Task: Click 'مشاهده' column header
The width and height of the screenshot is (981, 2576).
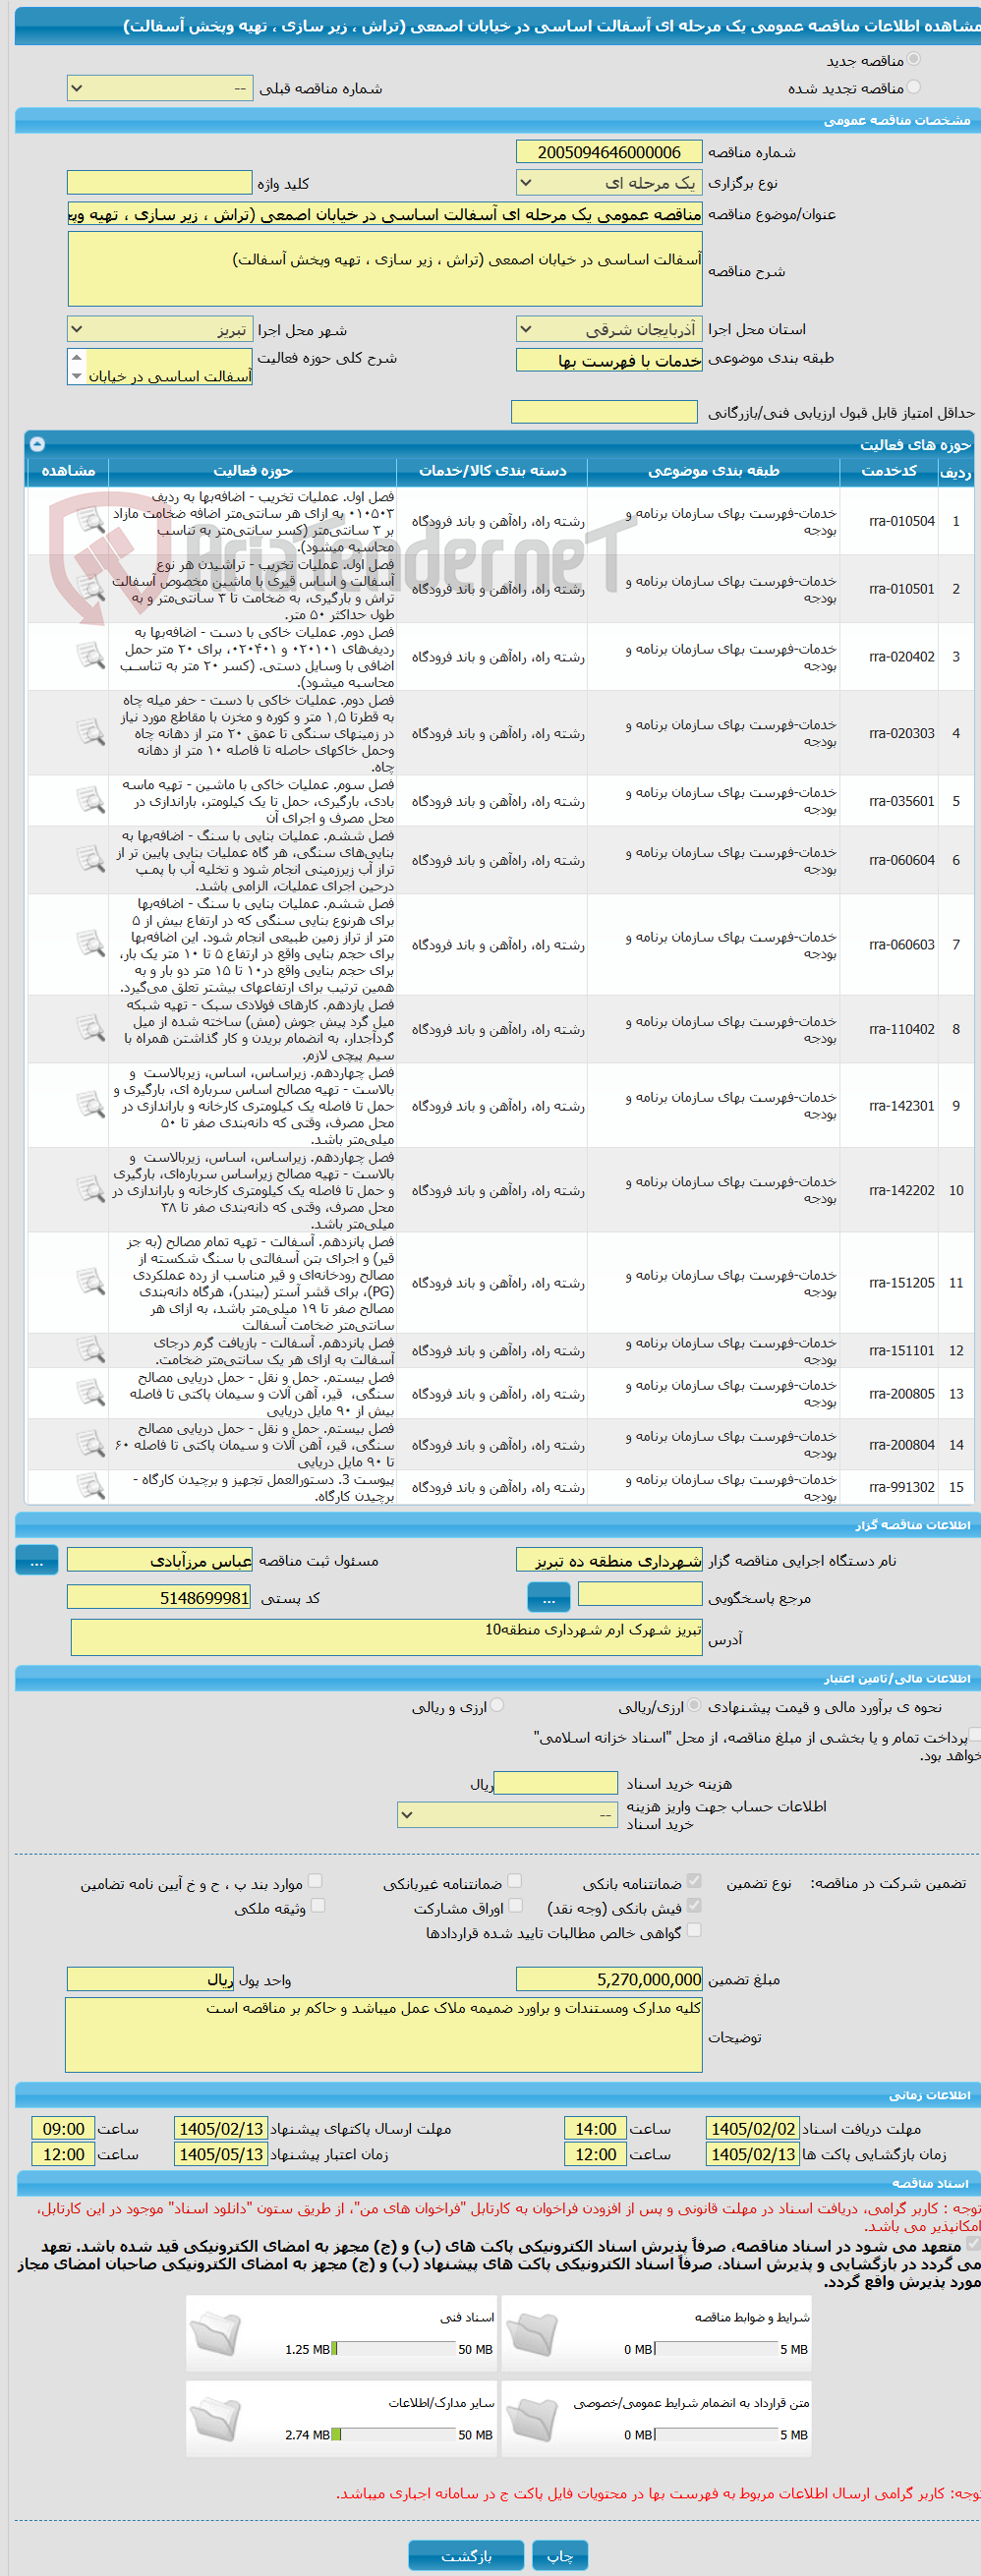Action: pyautogui.click(x=68, y=471)
